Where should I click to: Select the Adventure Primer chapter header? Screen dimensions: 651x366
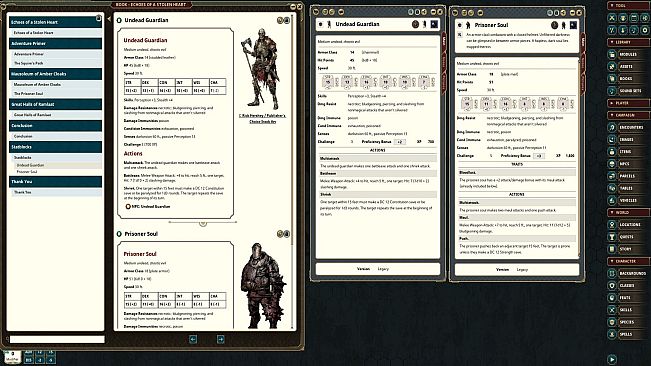tap(55, 43)
